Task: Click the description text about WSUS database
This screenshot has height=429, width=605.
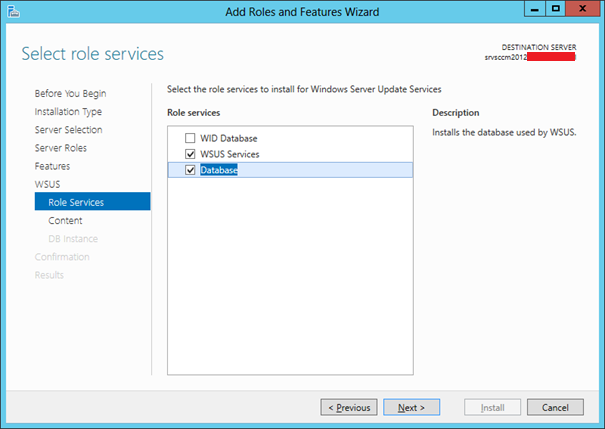Action: pyautogui.click(x=504, y=132)
